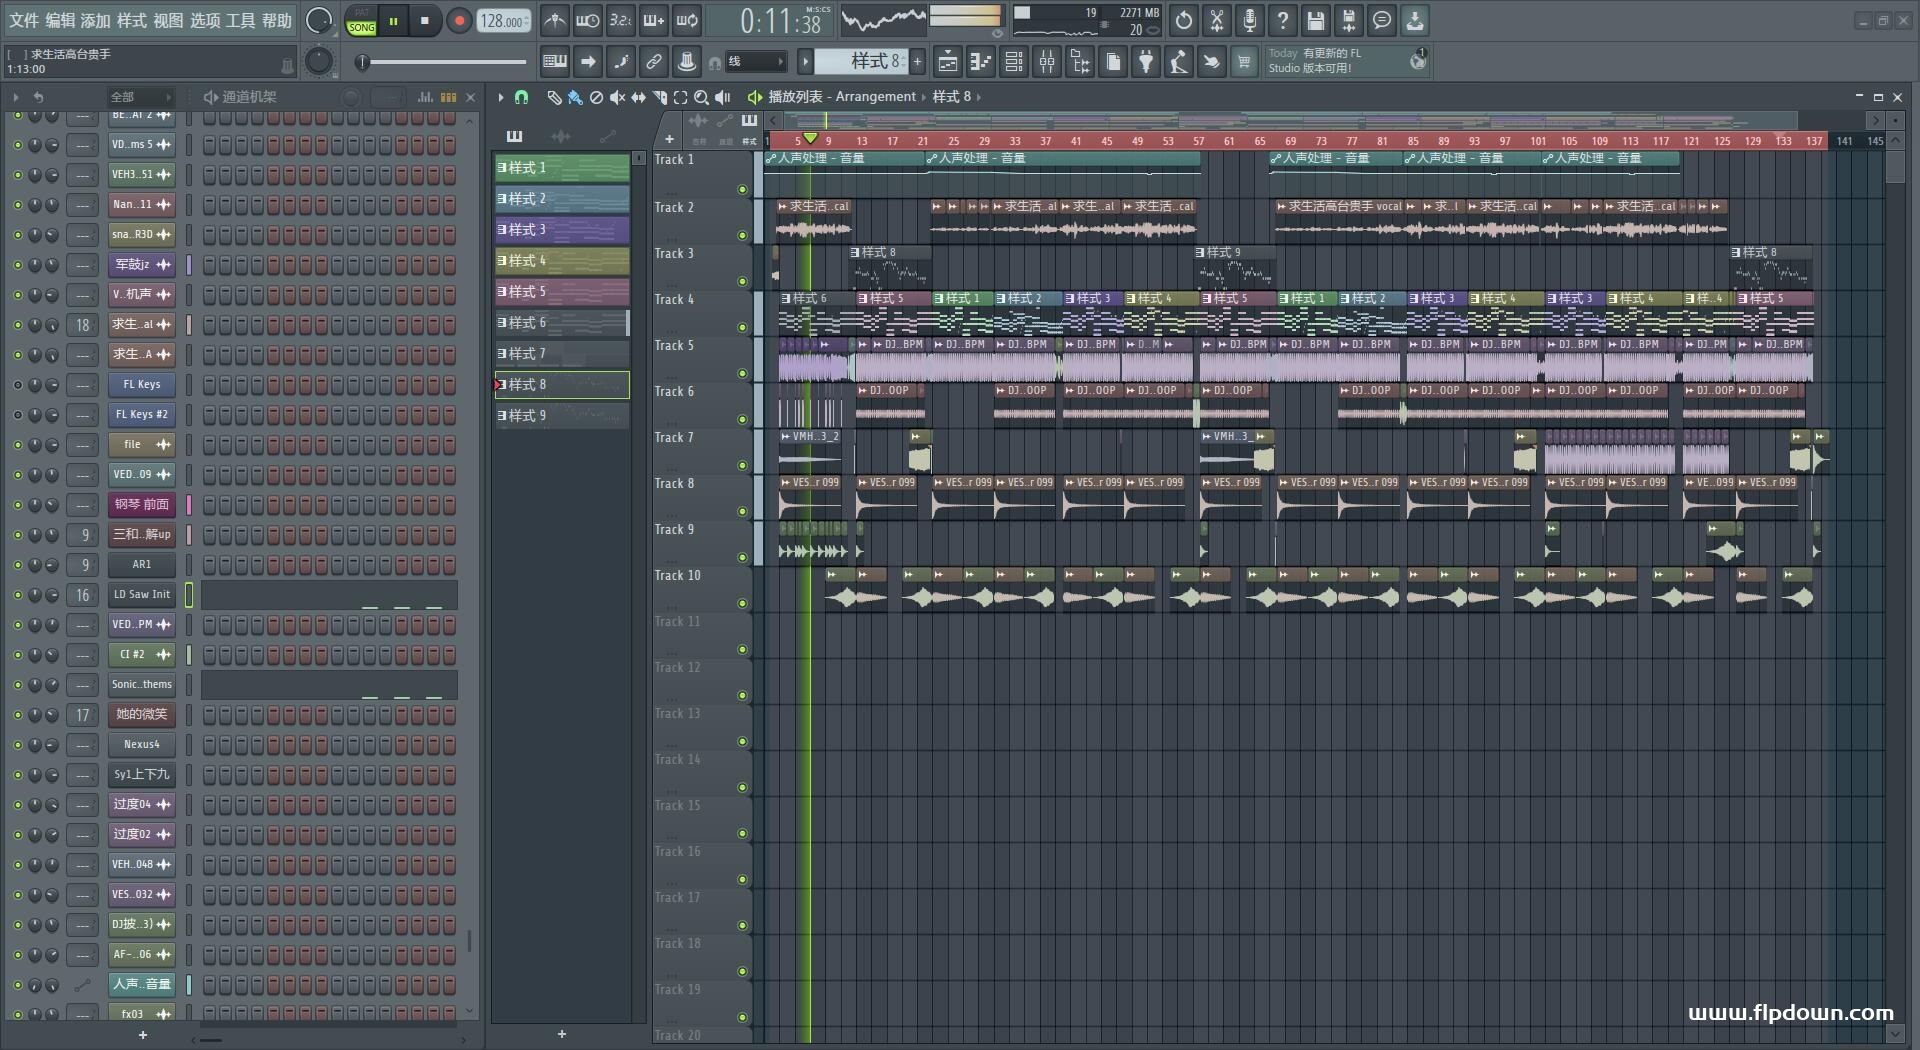Open the 全部 channel filter dropdown
1920x1050 pixels.
pos(140,97)
